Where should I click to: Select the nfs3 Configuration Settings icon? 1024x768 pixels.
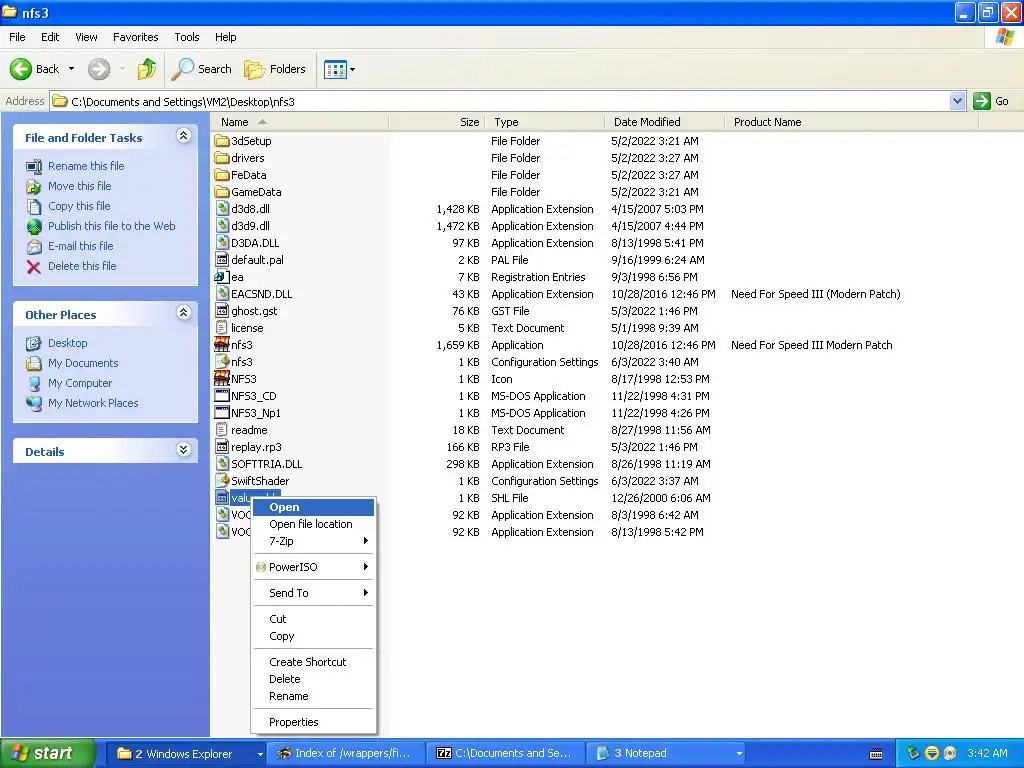222,361
